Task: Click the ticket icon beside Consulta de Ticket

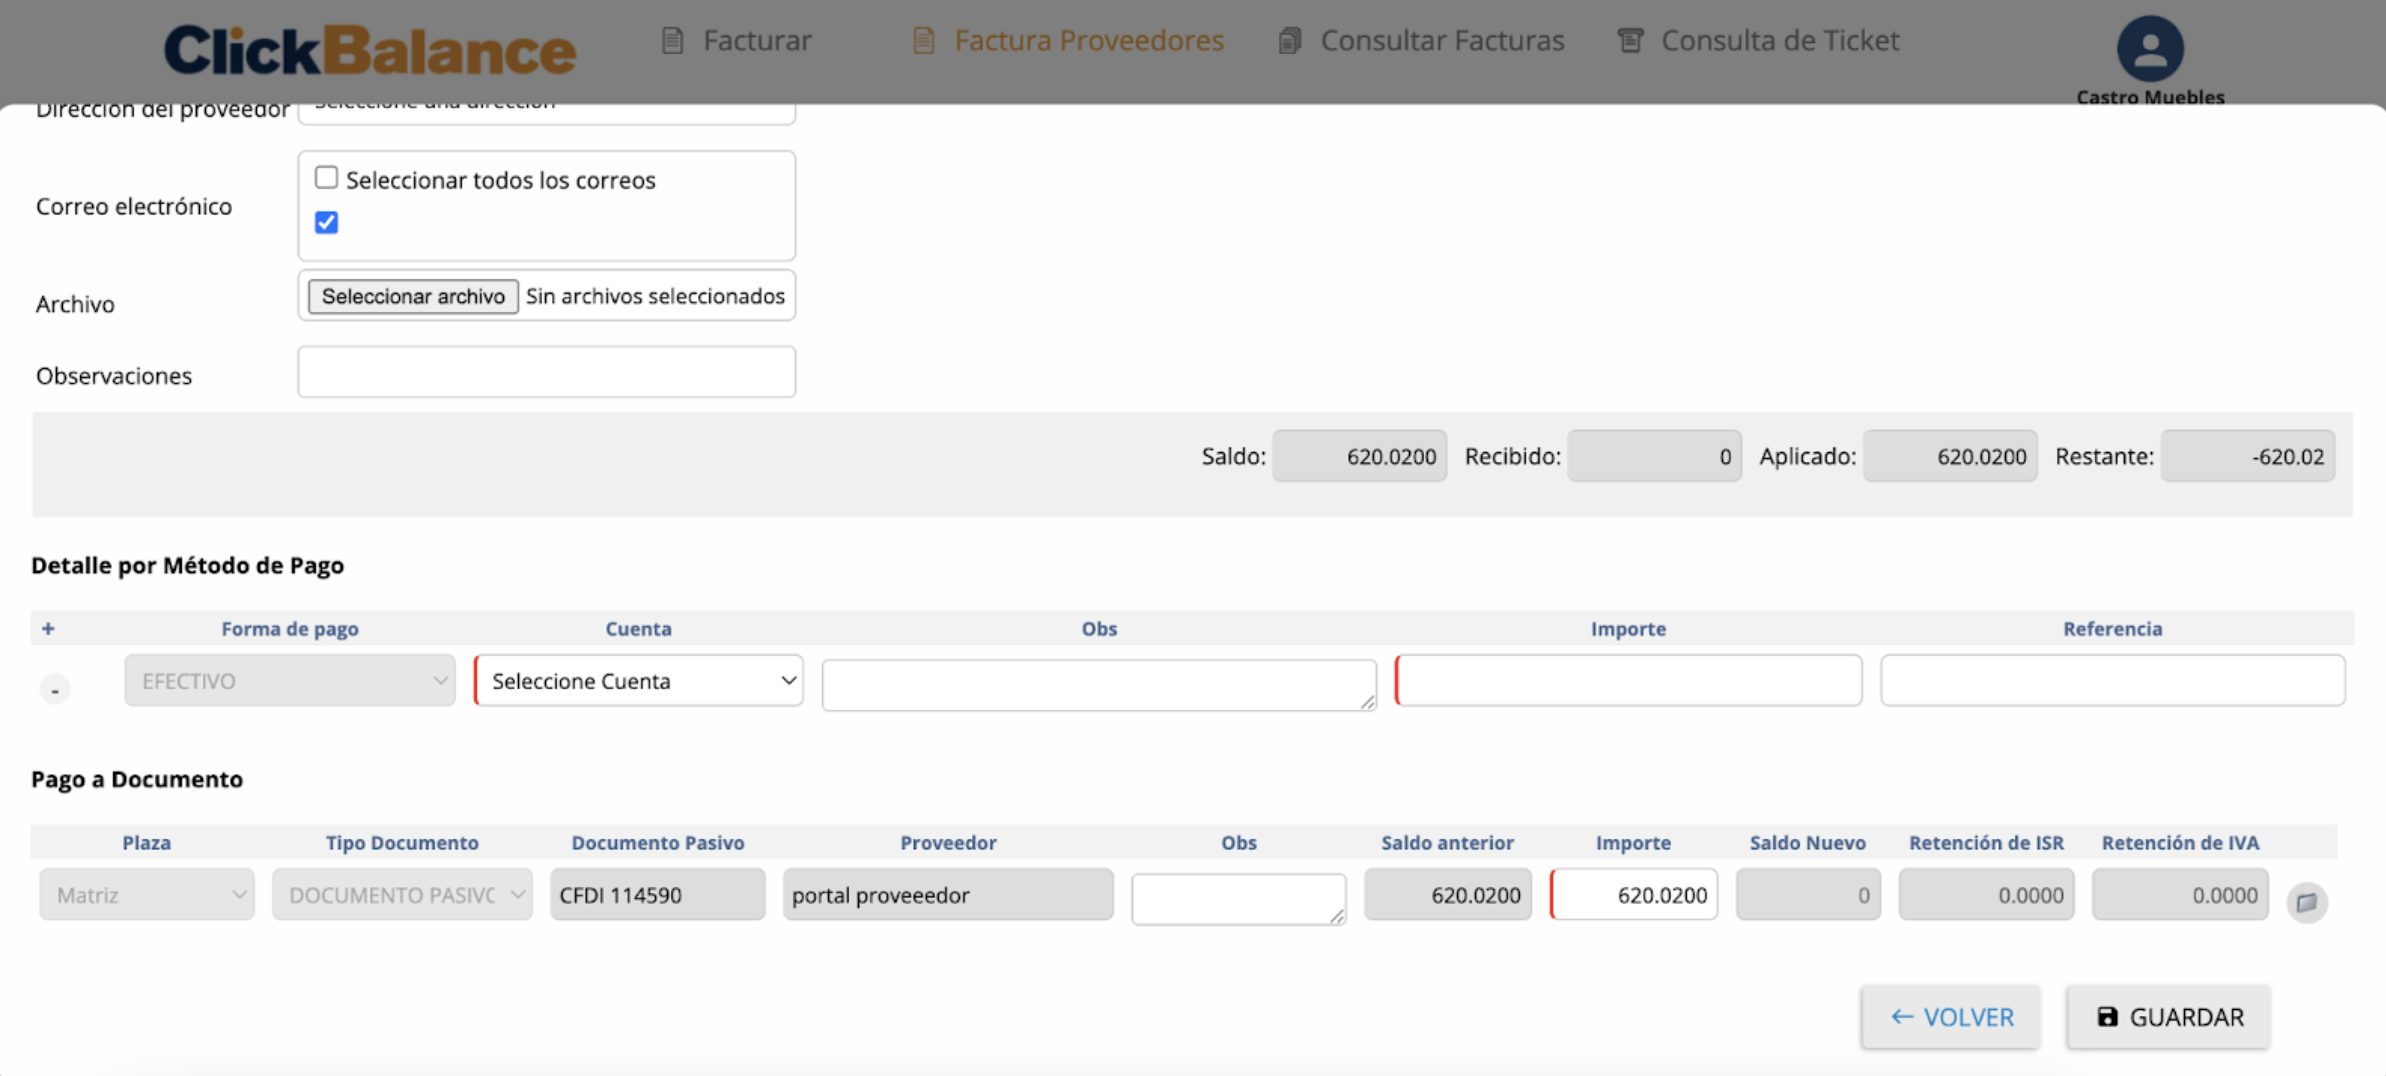Action: 1630,41
